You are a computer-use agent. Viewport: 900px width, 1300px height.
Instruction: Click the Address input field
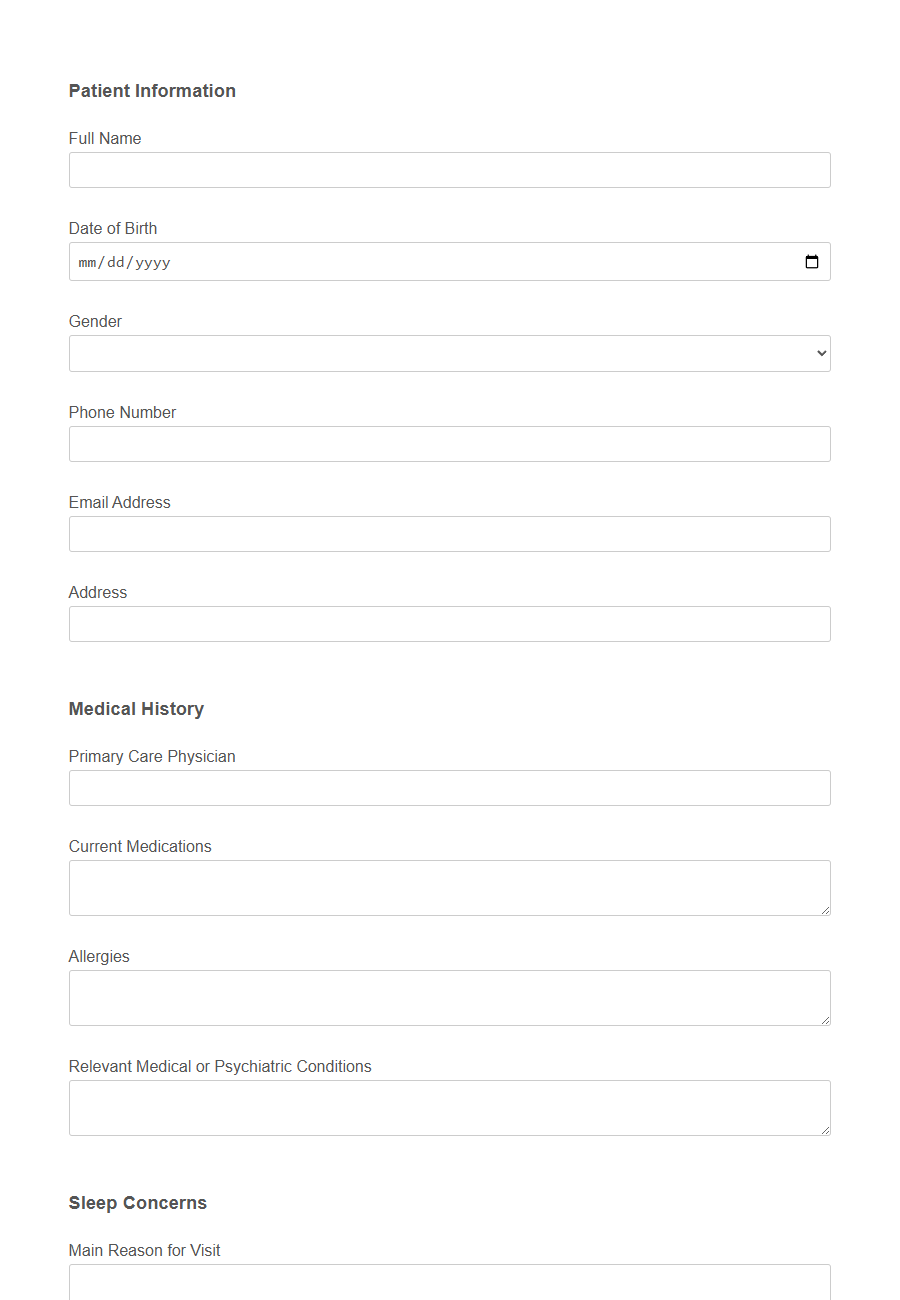pos(449,623)
